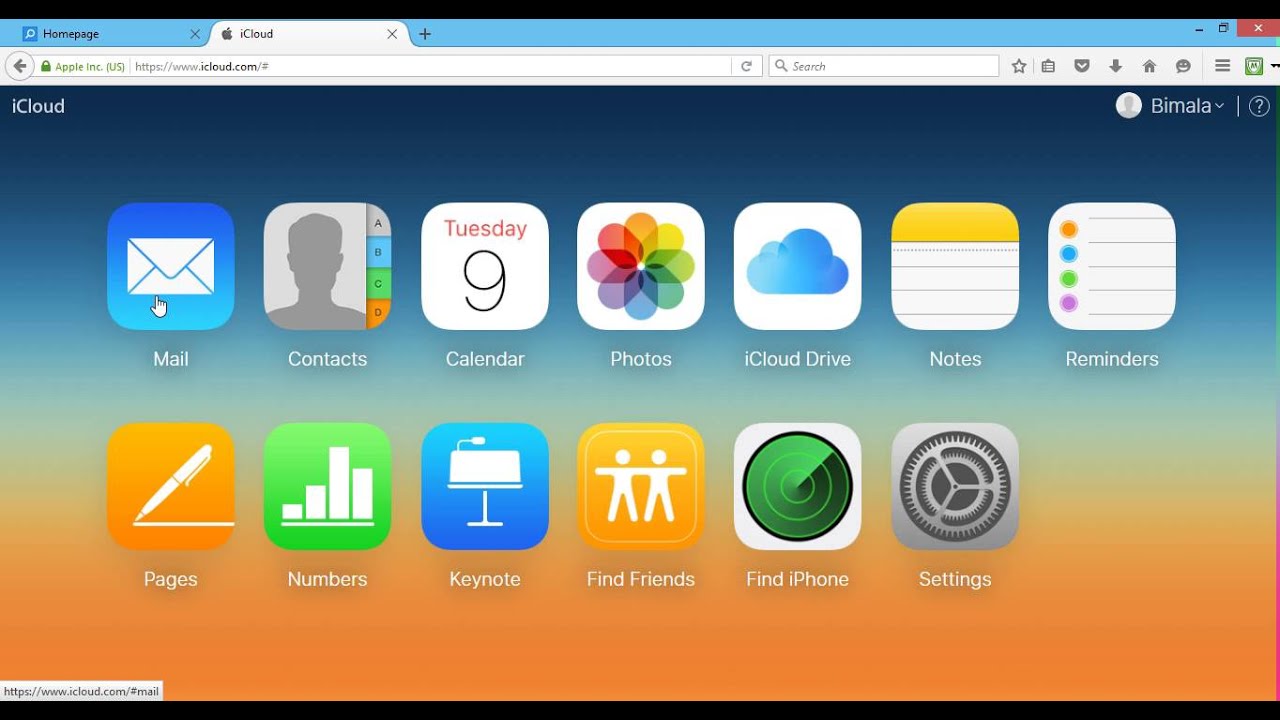This screenshot has height=720, width=1280.
Task: Click the iCloud help question mark icon
Action: [x=1259, y=106]
